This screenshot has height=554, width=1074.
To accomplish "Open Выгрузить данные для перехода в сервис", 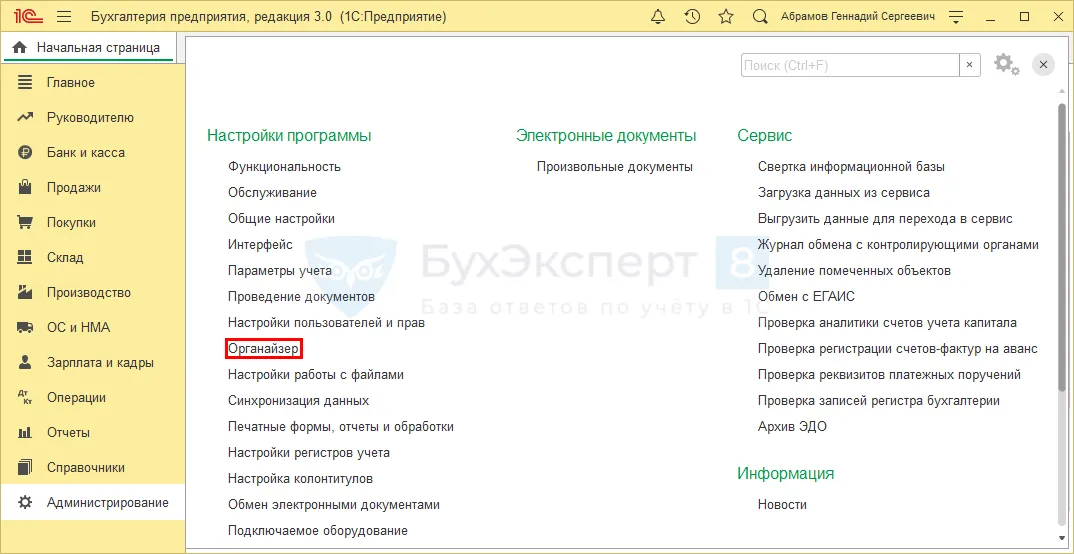I will 886,219.
